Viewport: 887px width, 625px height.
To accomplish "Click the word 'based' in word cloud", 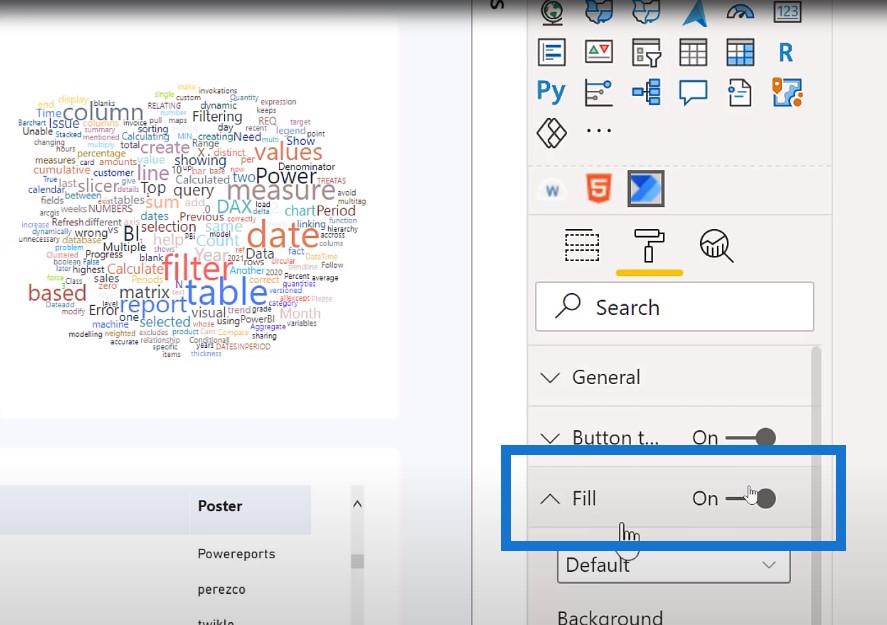I will (57, 293).
